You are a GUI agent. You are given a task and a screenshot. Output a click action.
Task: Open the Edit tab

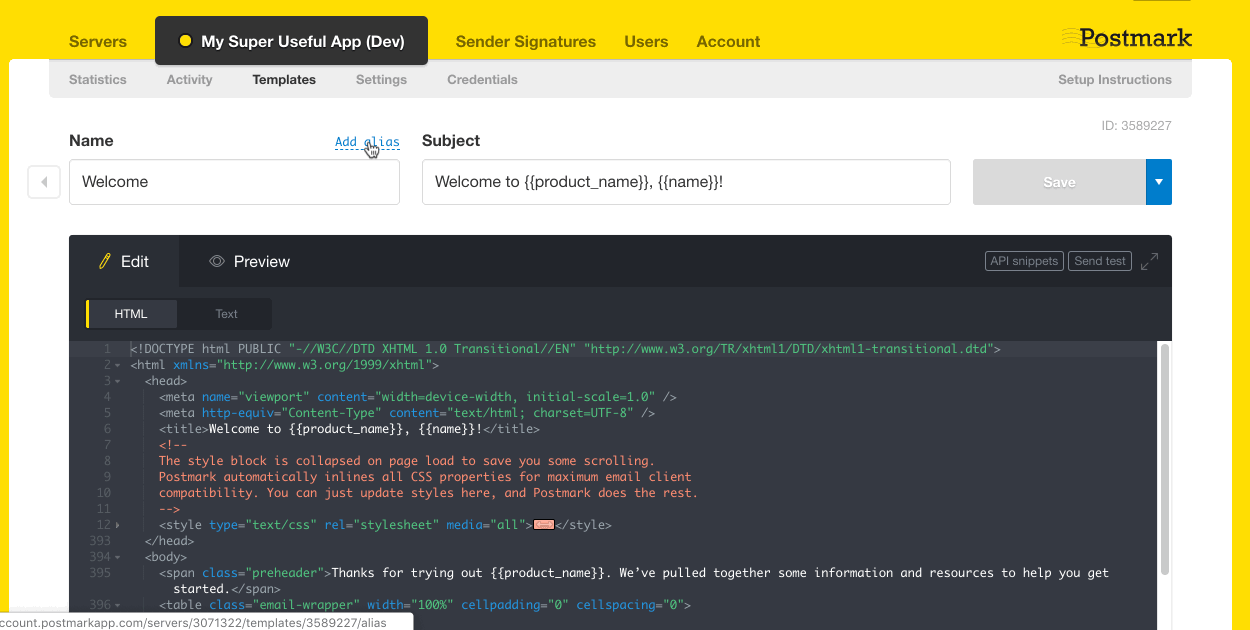[124, 262]
